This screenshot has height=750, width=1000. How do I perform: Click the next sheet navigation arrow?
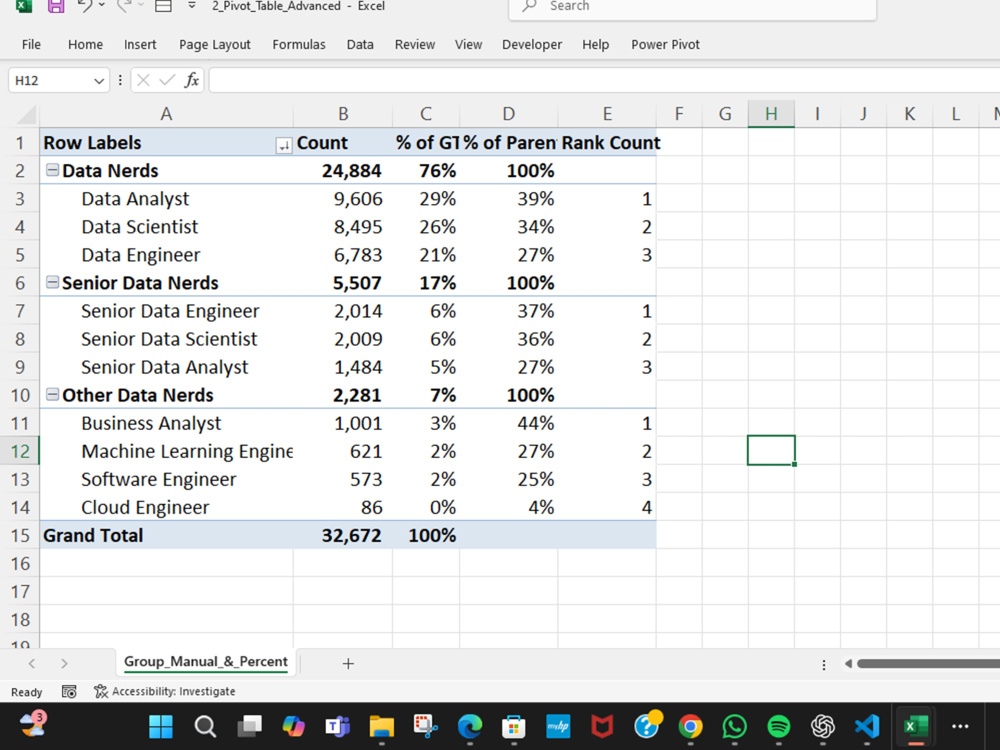tap(64, 664)
